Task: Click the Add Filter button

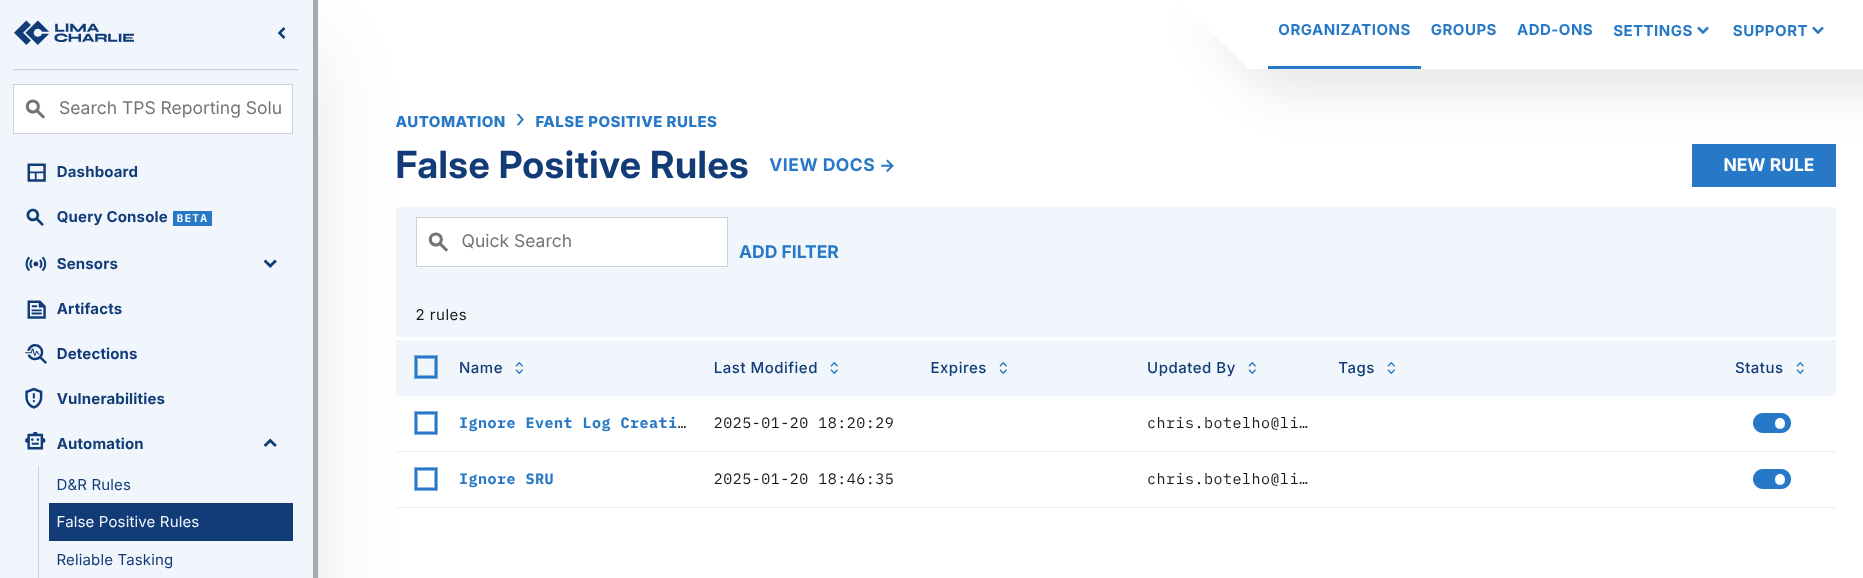Action: [x=788, y=252]
